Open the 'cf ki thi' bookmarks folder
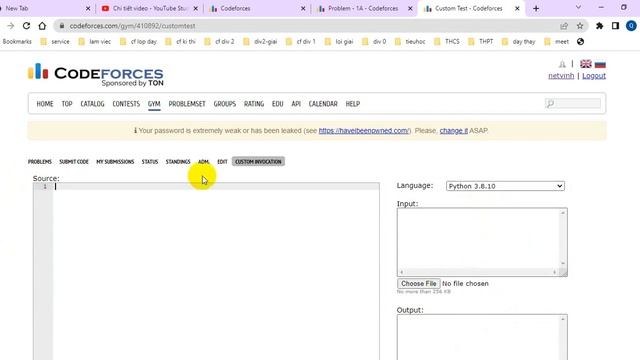 pos(180,42)
